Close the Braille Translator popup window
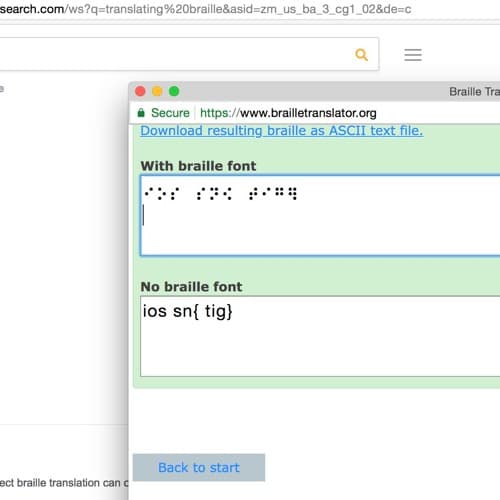The height and width of the screenshot is (500, 500). pyautogui.click(x=140, y=91)
